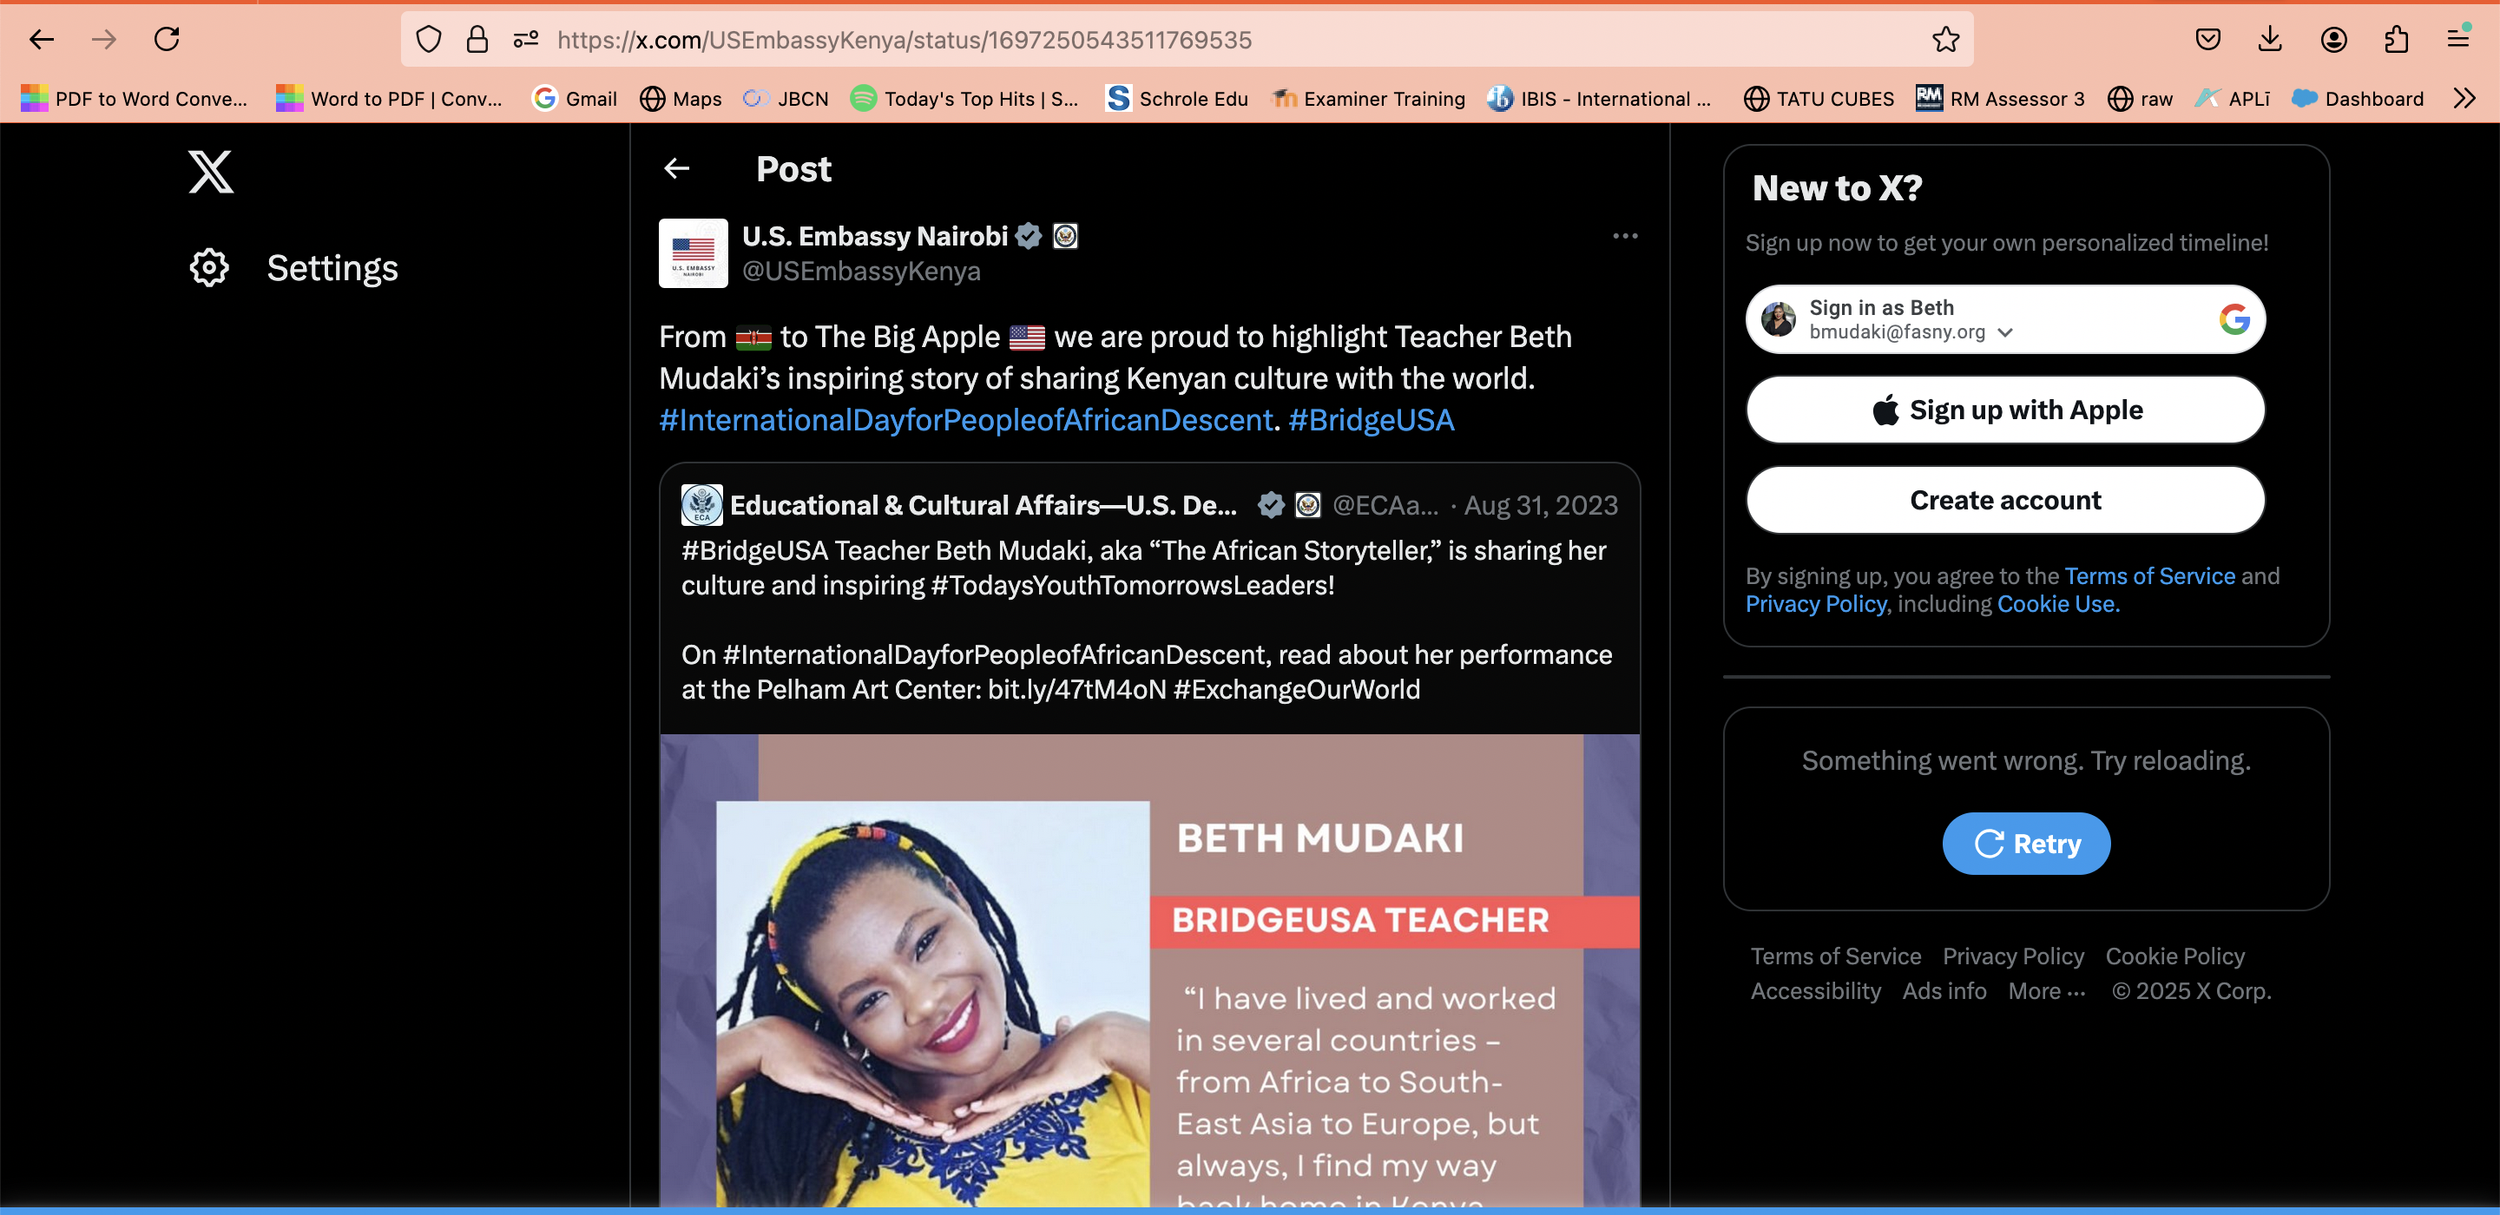Open Word to PDF bookmark

point(389,98)
